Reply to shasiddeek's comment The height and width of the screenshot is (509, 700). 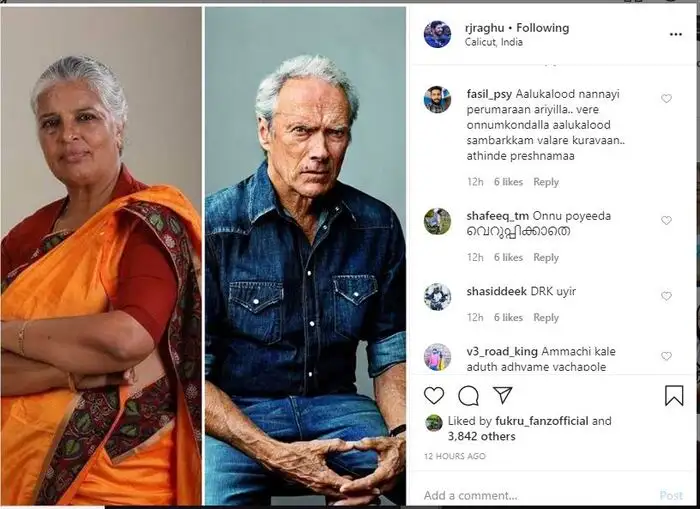pos(546,317)
